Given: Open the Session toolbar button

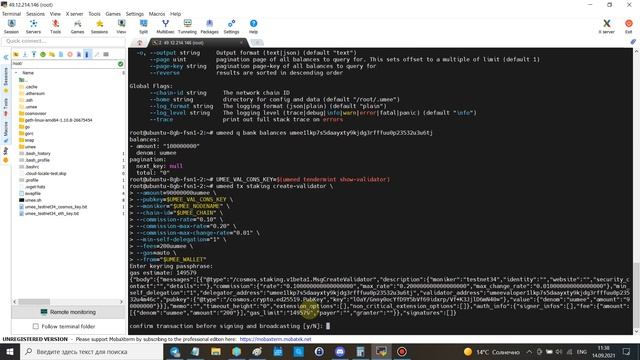Looking at the screenshot, I should (11, 27).
